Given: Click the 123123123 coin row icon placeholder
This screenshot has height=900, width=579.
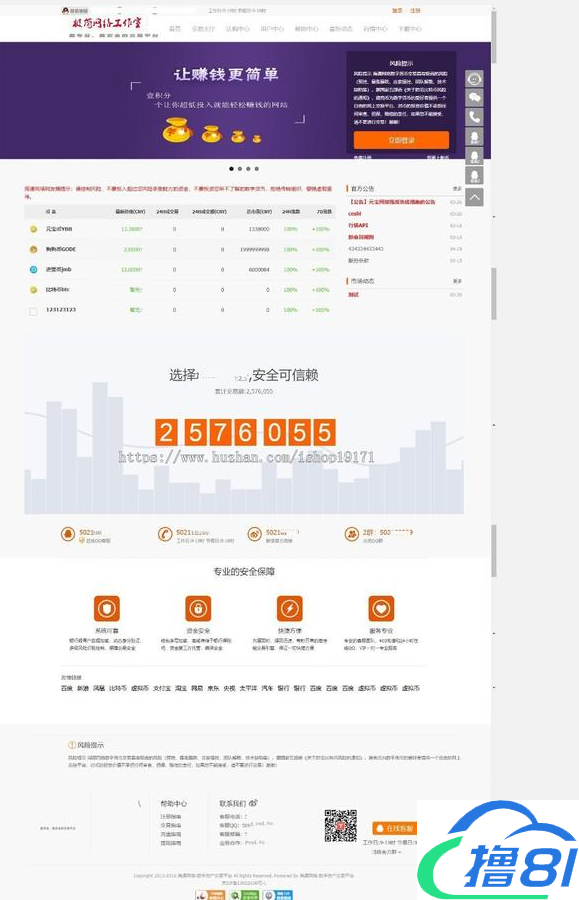Looking at the screenshot, I should coord(33,311).
